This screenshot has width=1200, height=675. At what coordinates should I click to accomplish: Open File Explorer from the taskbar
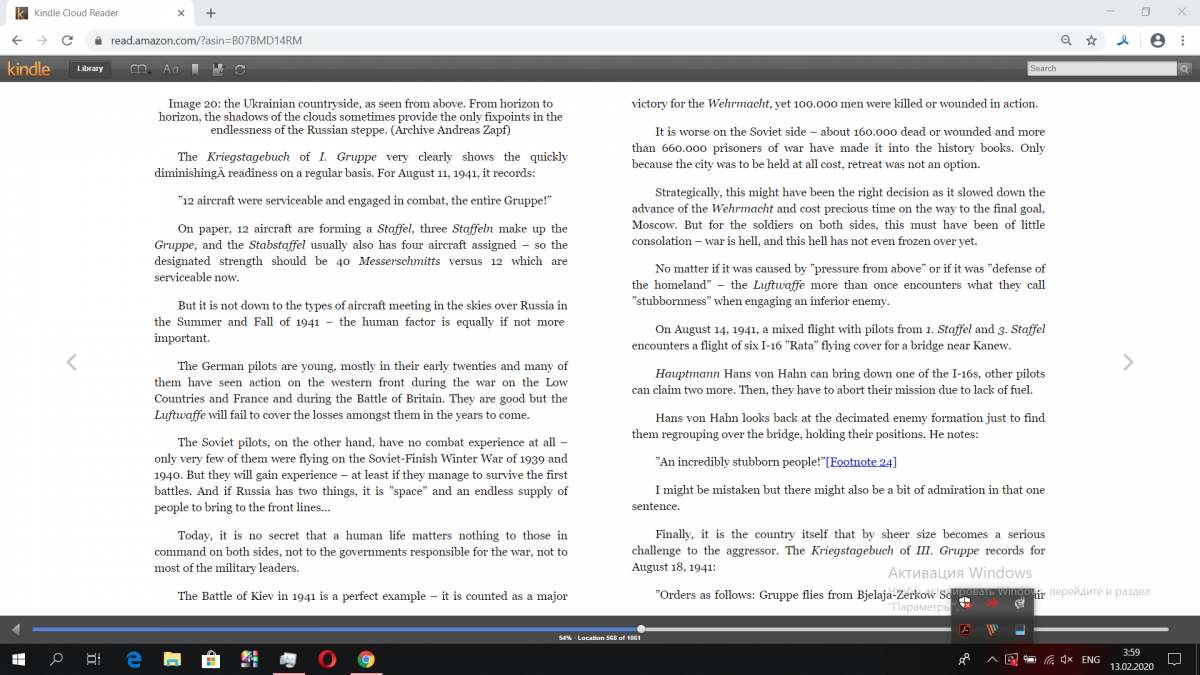(172, 659)
